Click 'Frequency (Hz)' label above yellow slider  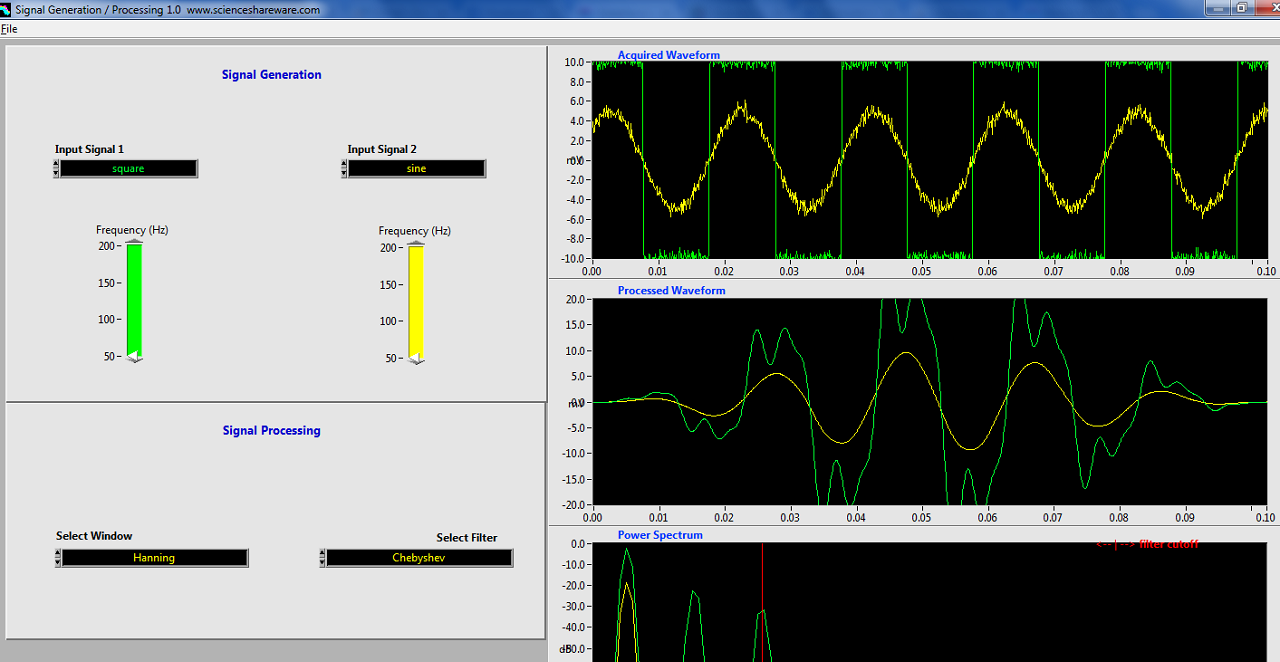coord(415,231)
